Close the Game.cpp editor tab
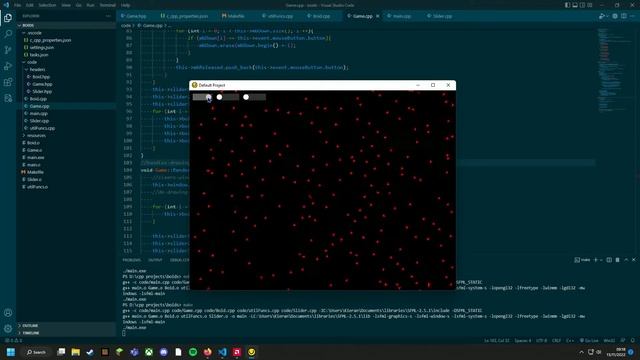 378,16
